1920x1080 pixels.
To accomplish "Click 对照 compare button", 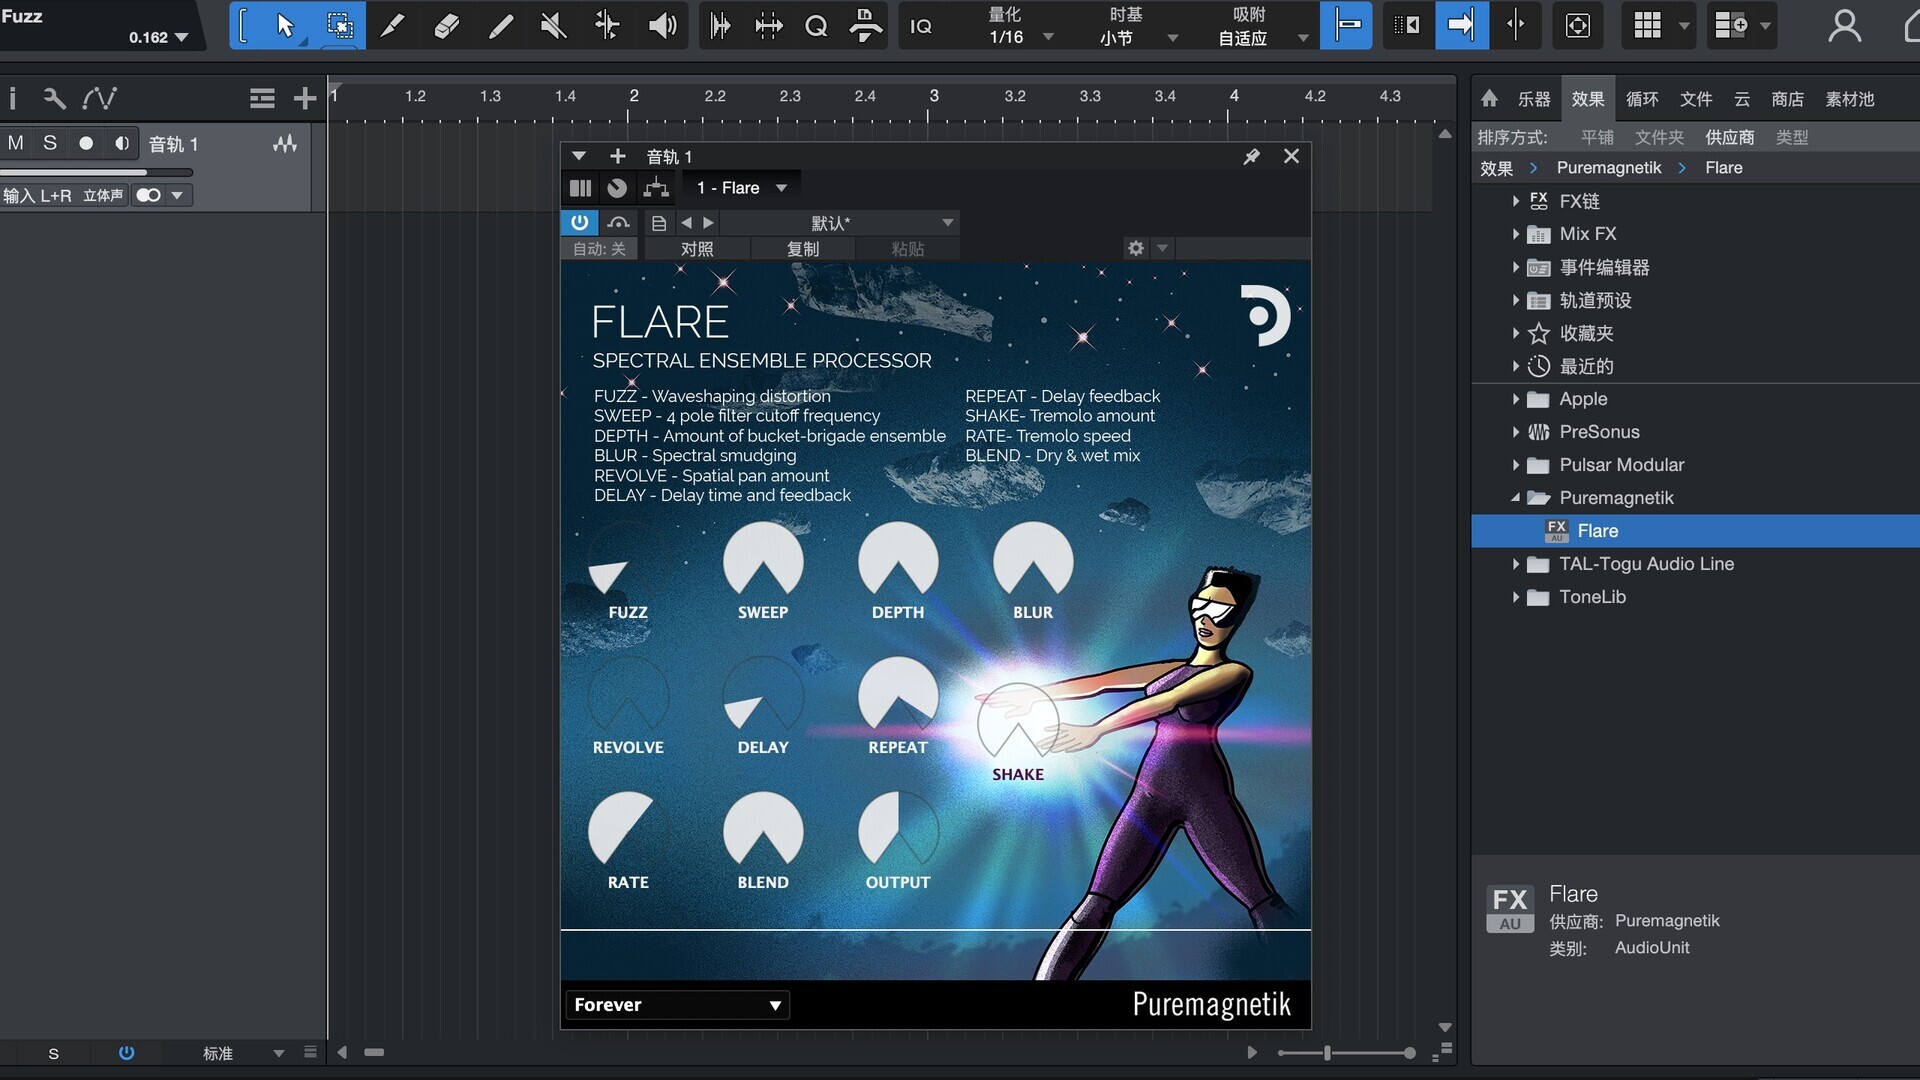I will click(x=697, y=248).
